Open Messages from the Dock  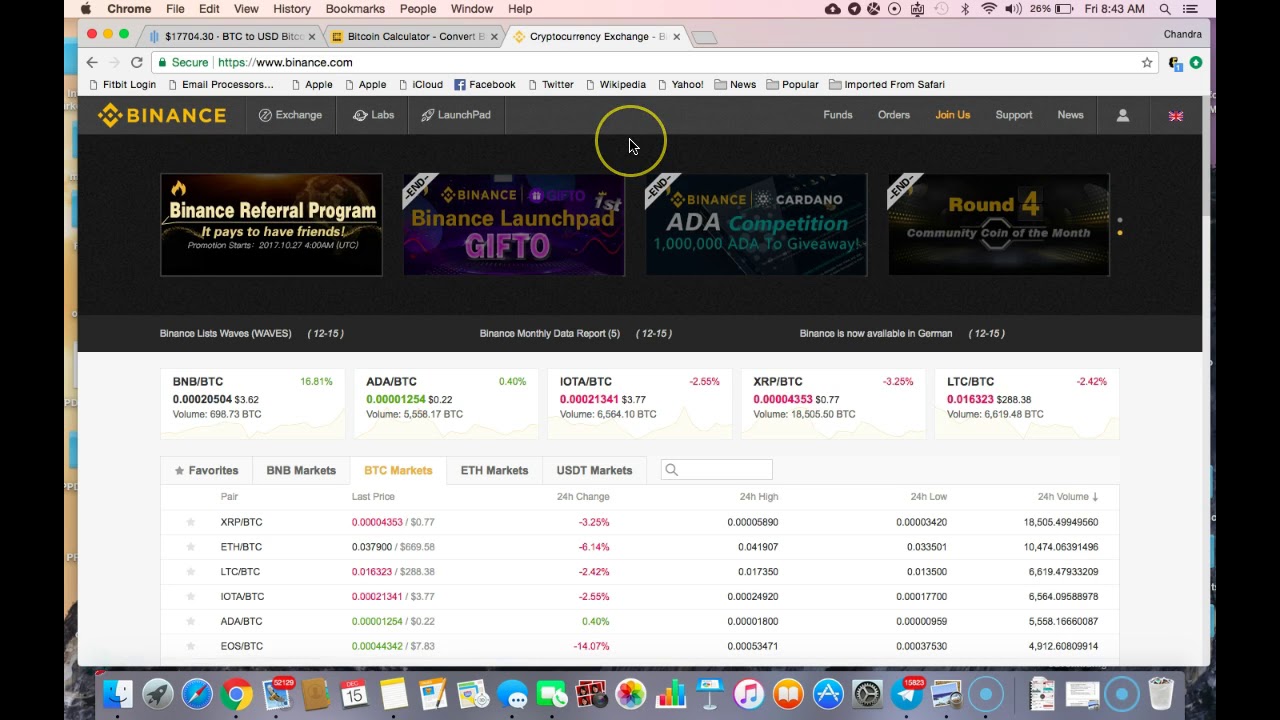(512, 693)
